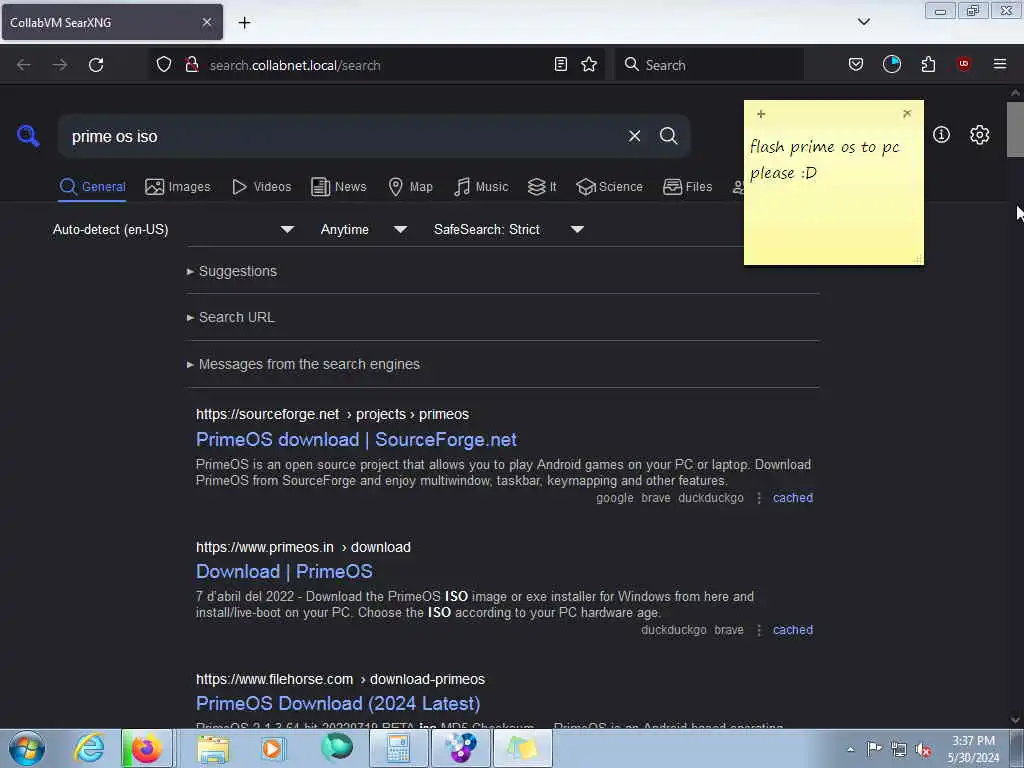
Task: Open the Anytime time range dropdown
Action: 363,229
